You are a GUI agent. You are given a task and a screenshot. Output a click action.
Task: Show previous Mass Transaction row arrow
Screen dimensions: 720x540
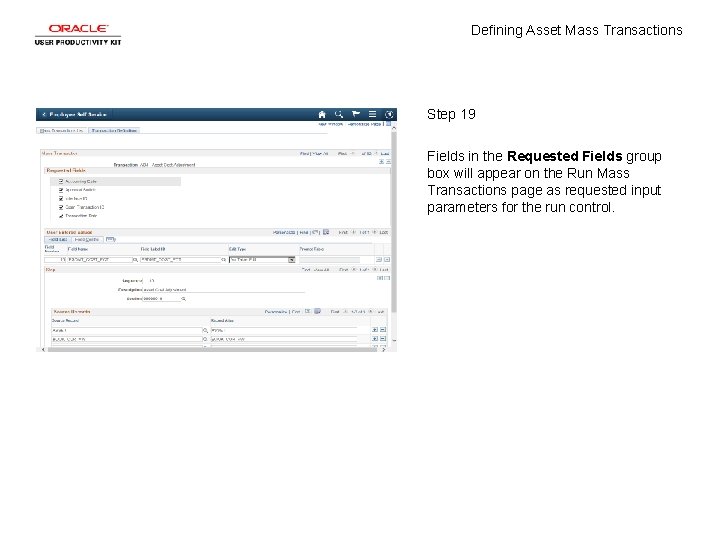click(353, 154)
